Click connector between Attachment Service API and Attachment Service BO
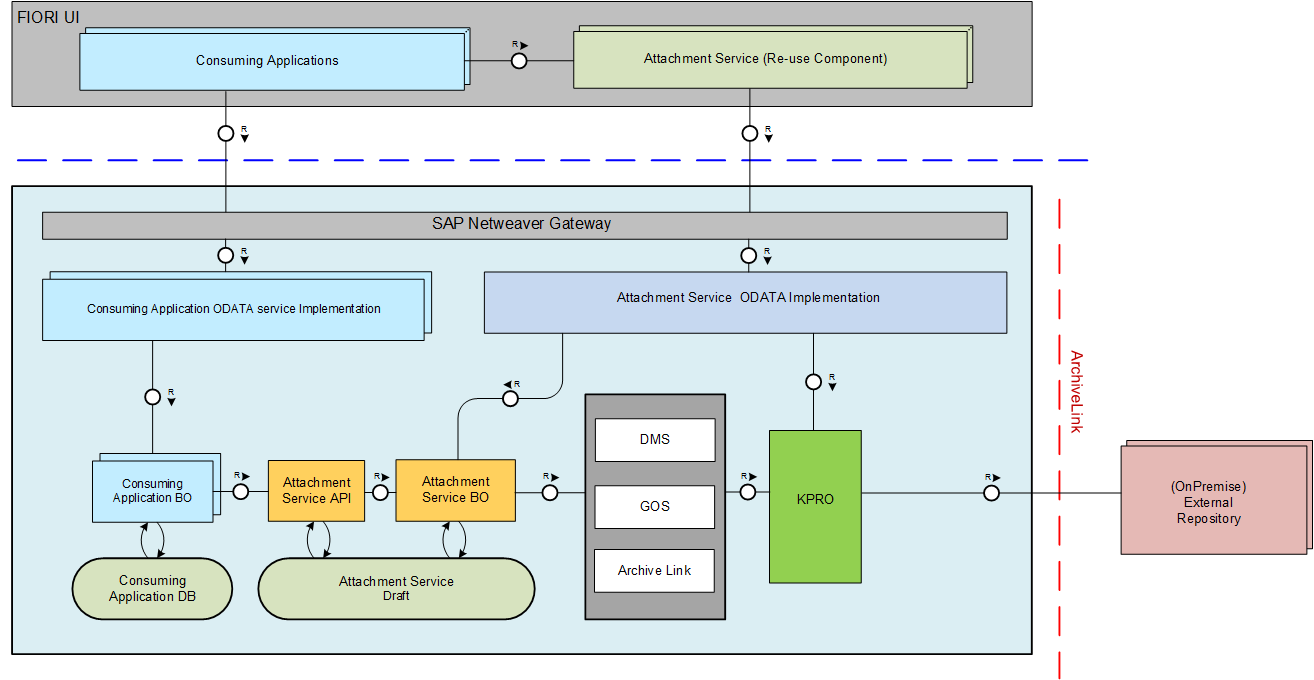The height and width of the screenshot is (680, 1314). (381, 492)
